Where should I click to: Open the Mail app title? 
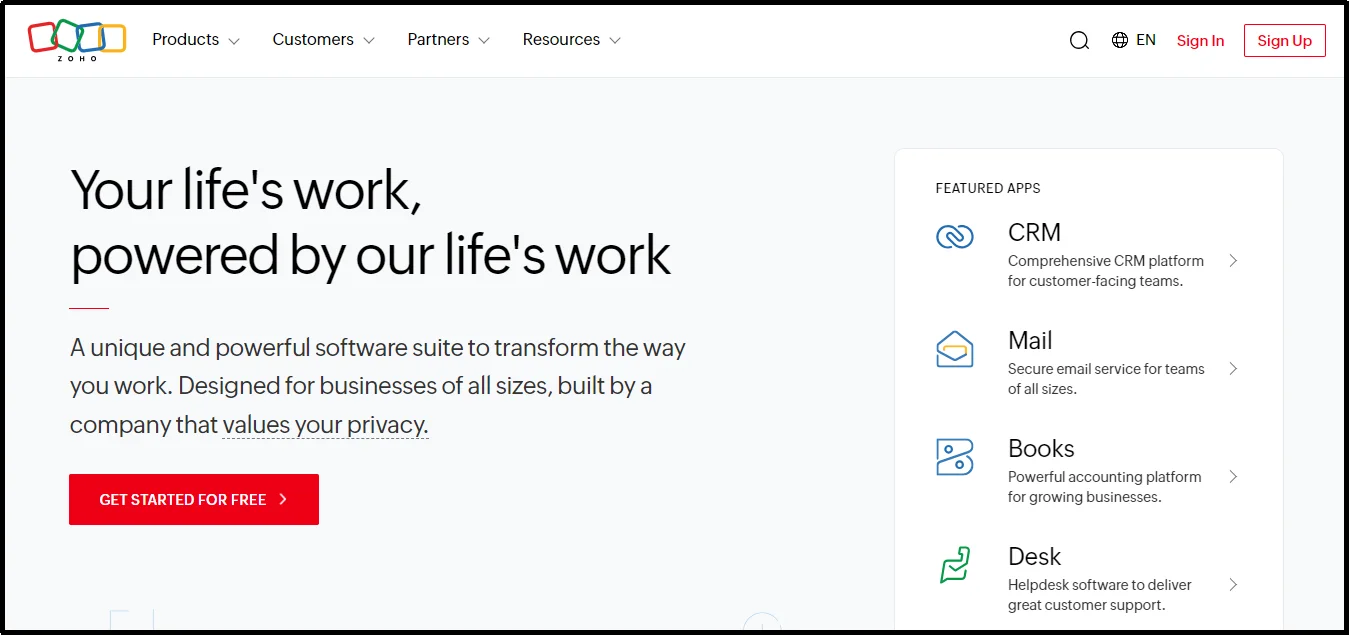coord(1030,340)
